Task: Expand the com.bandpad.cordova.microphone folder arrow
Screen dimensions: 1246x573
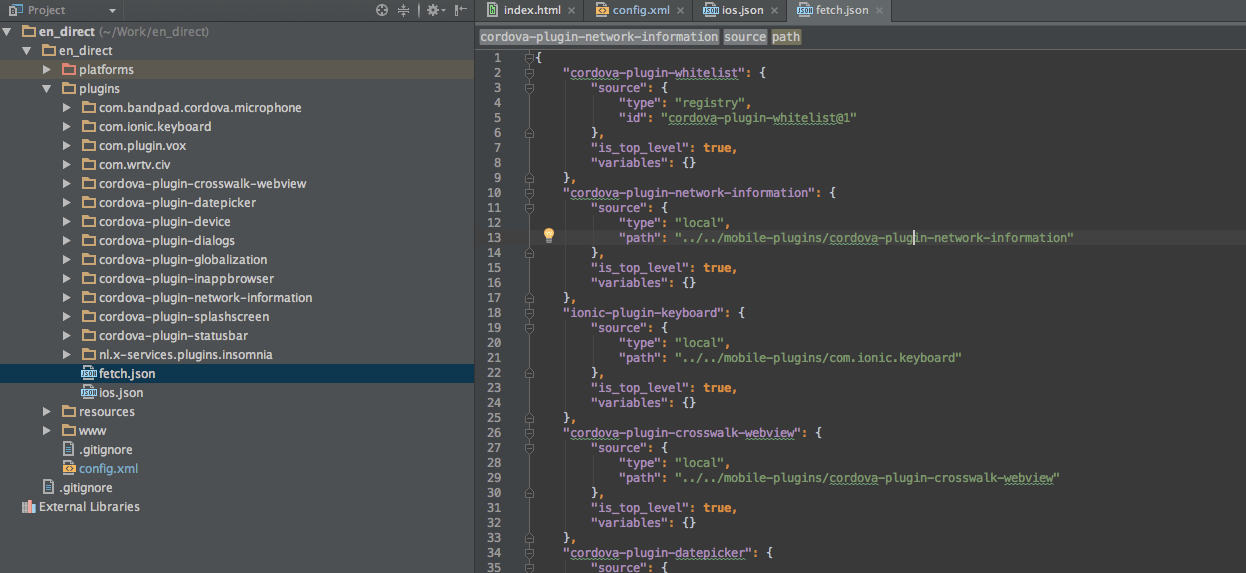Action: coord(67,108)
